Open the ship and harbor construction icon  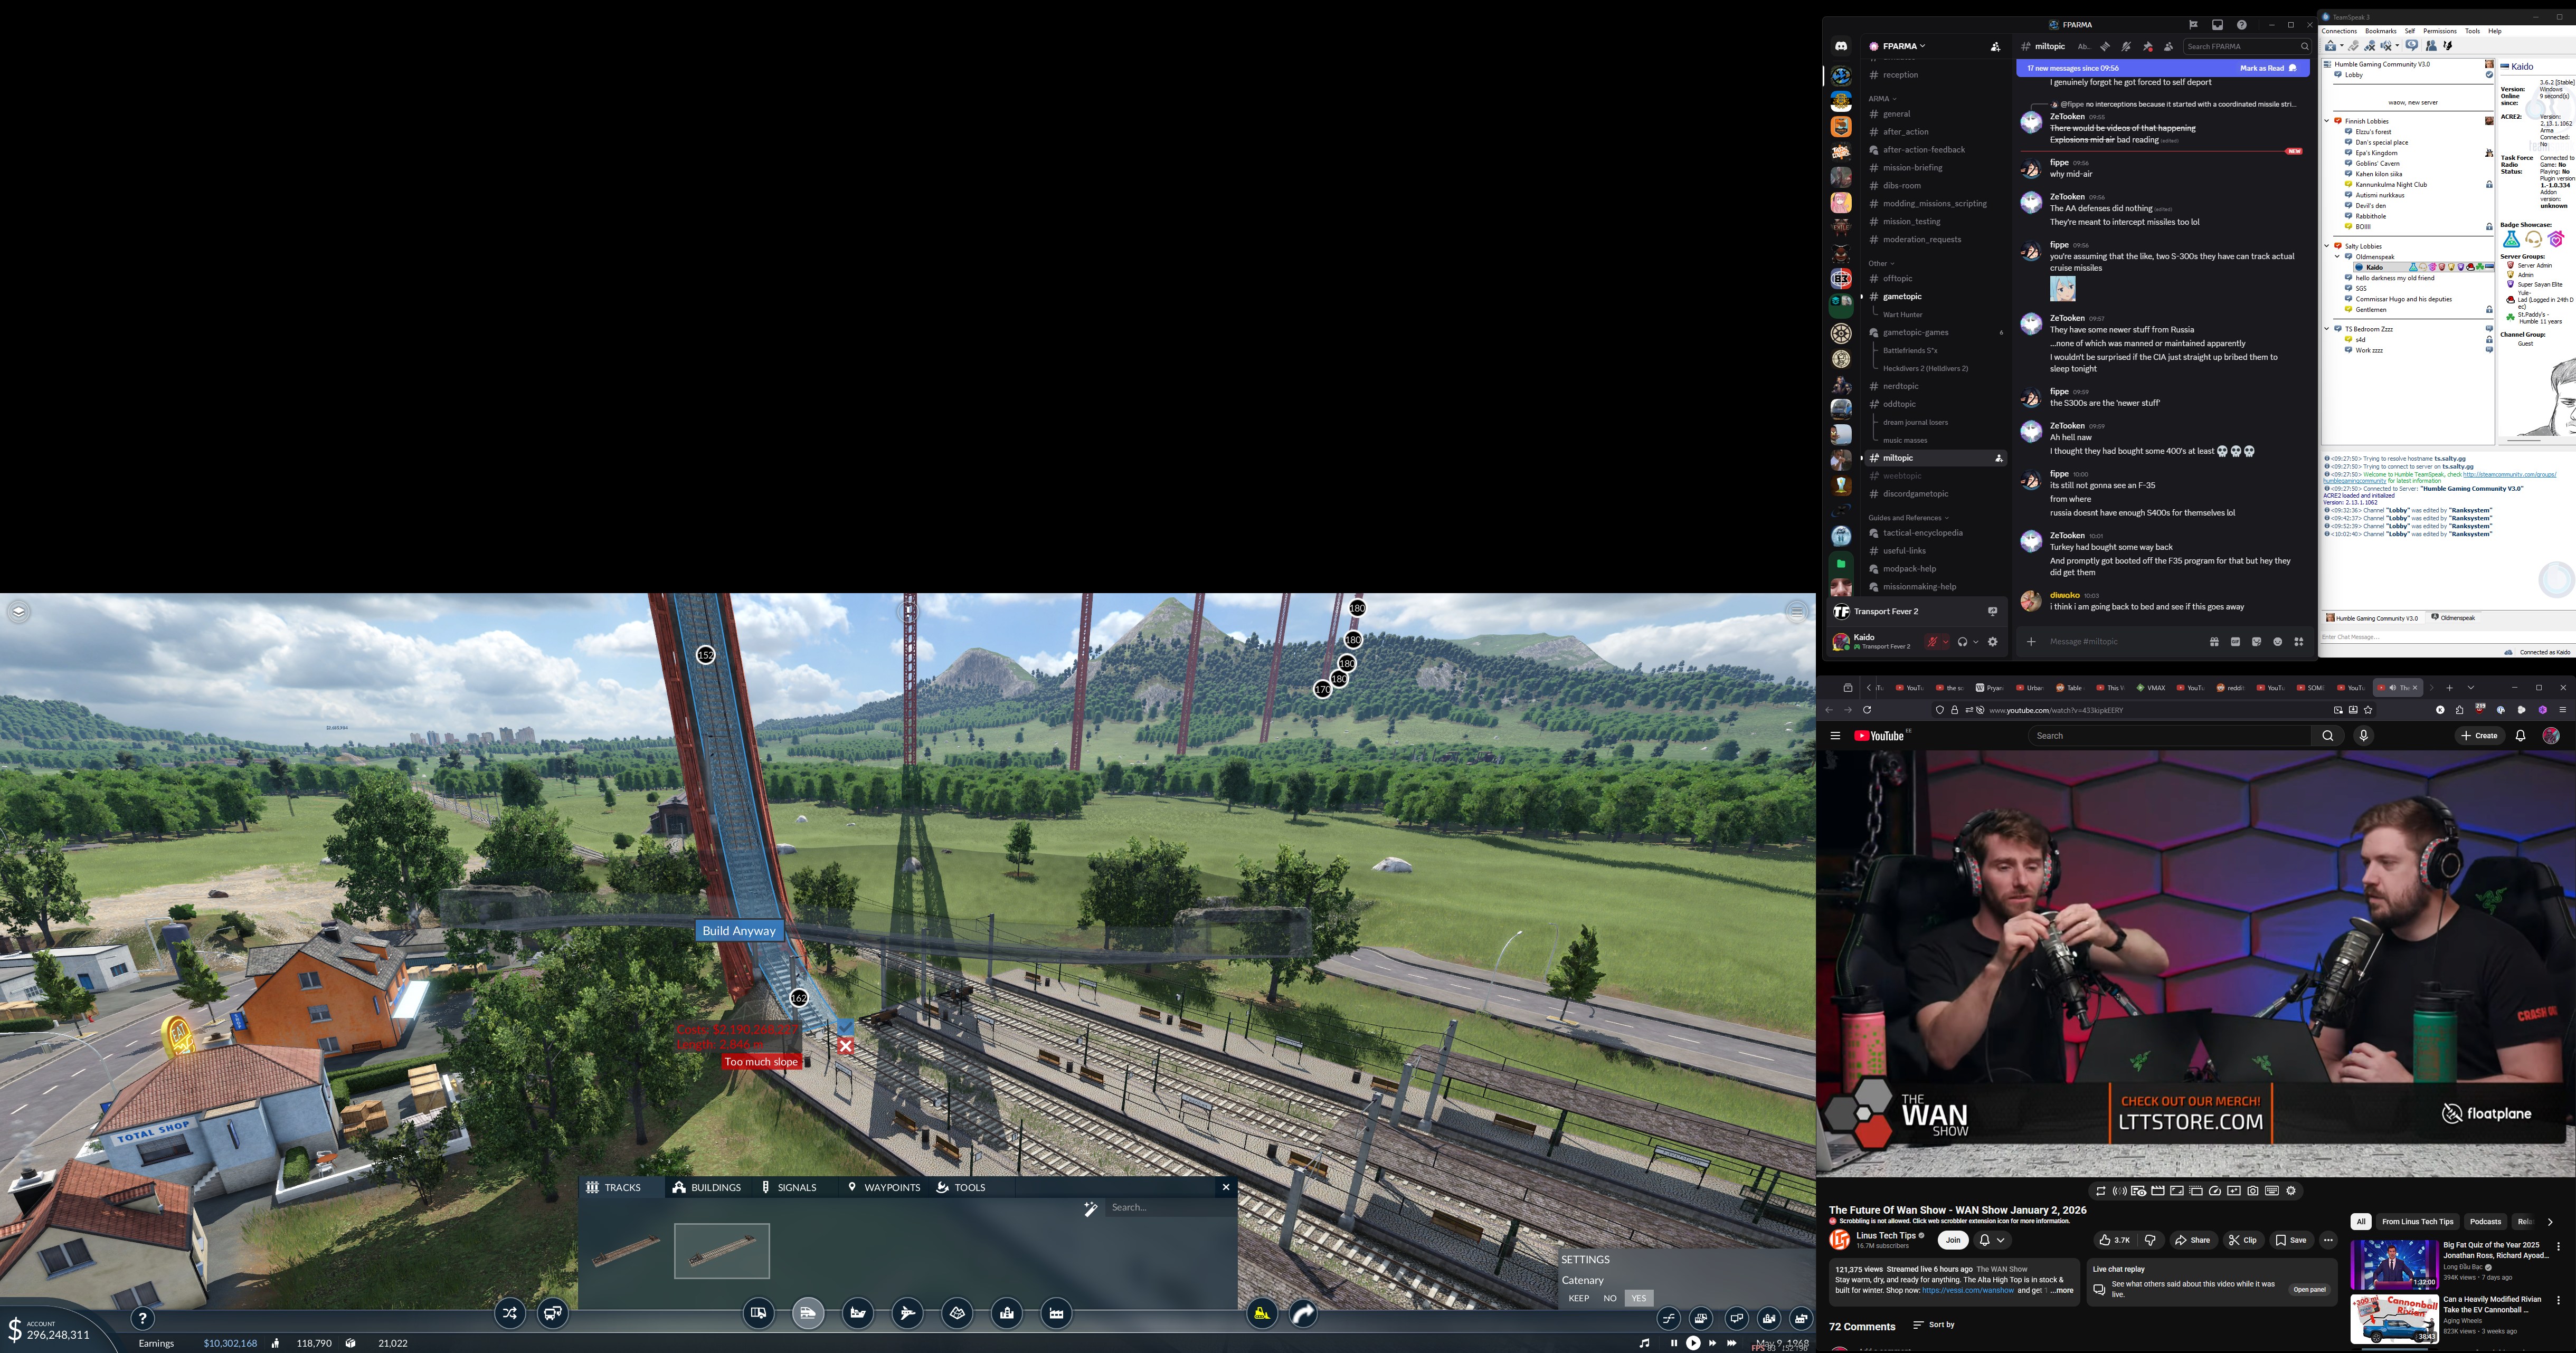pos(858,1313)
